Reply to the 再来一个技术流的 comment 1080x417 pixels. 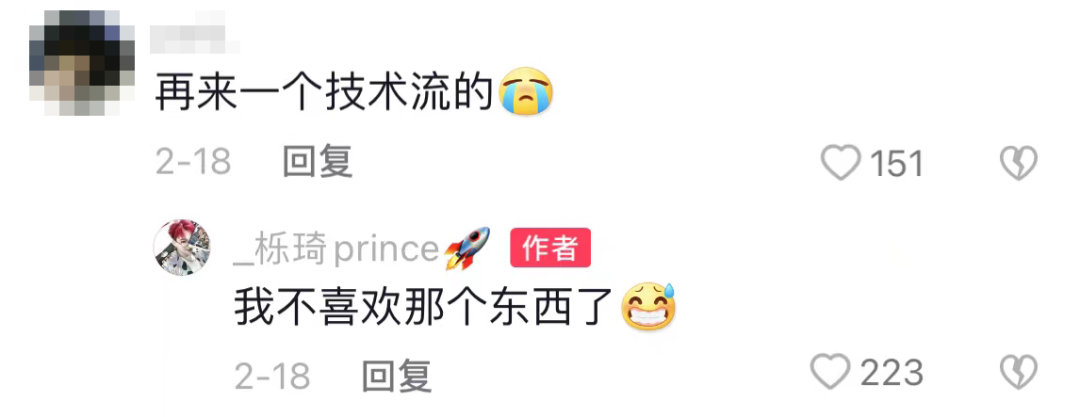[x=318, y=163]
